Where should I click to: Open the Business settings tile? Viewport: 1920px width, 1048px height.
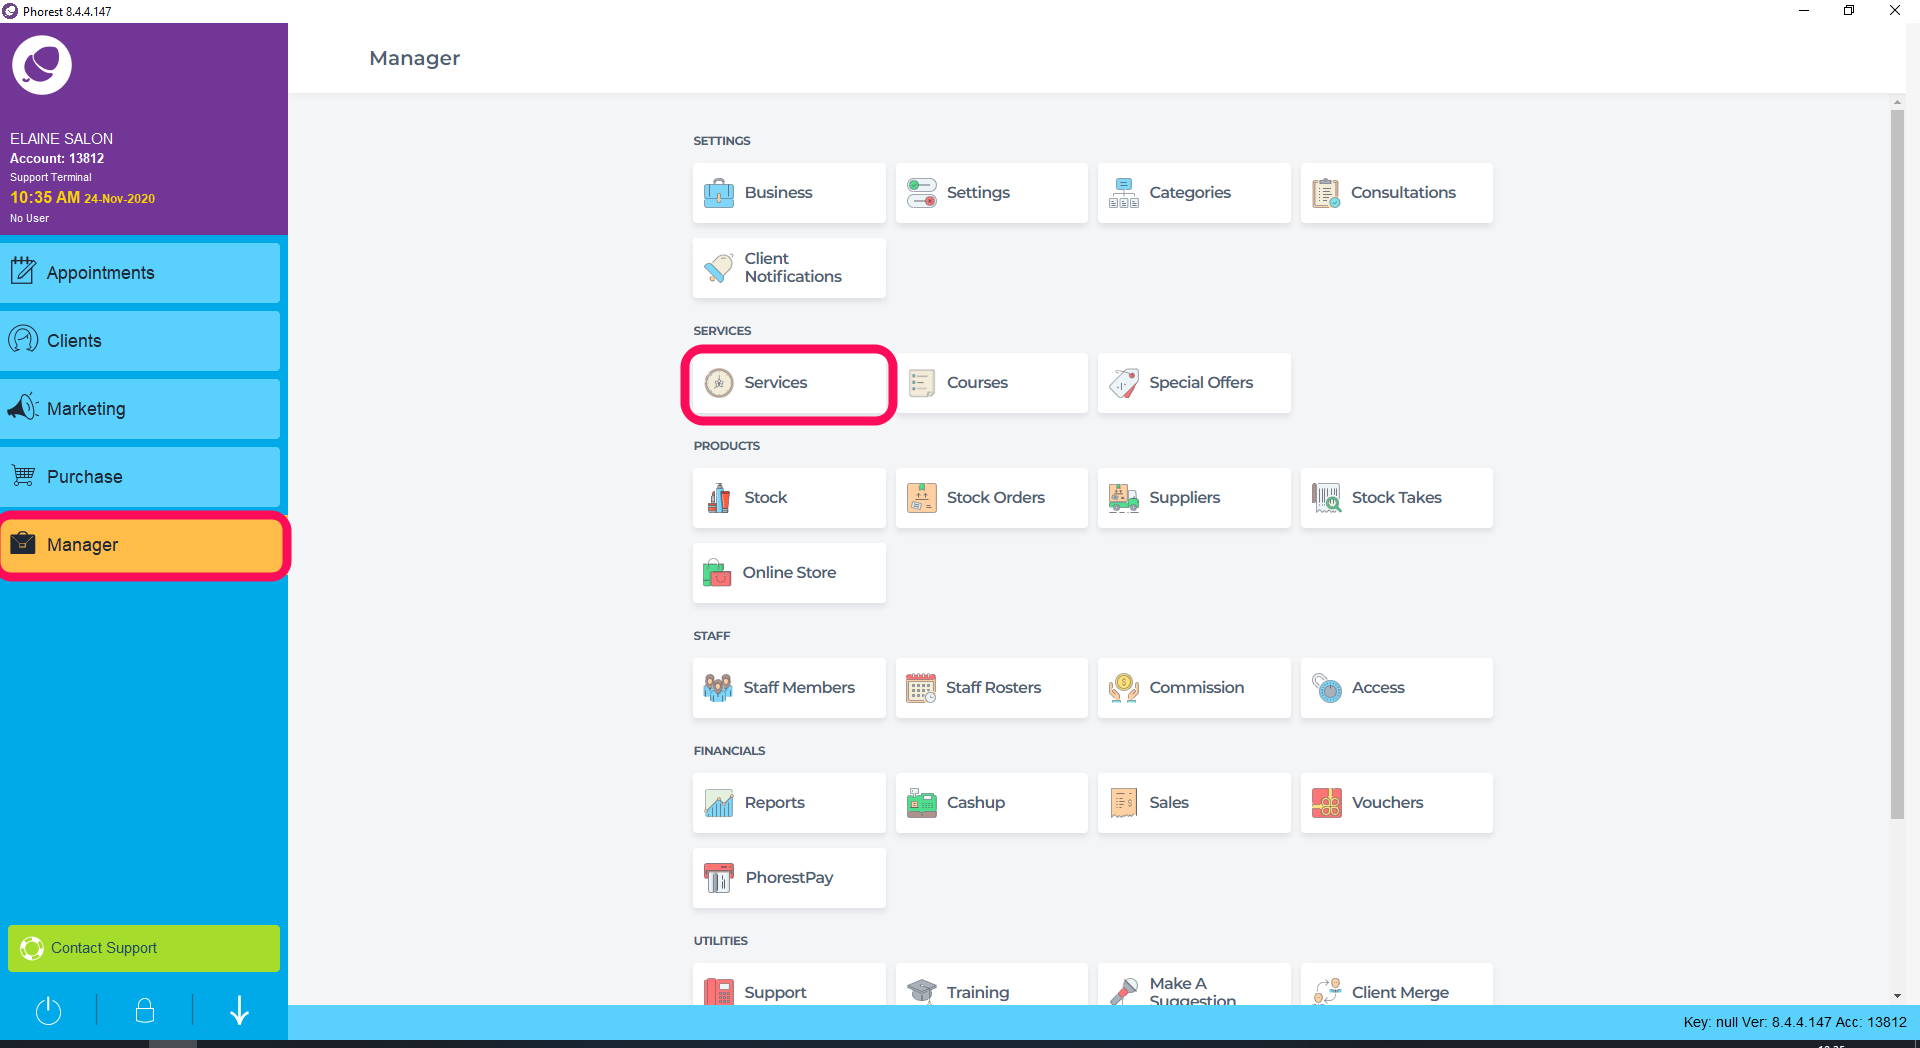(x=789, y=193)
